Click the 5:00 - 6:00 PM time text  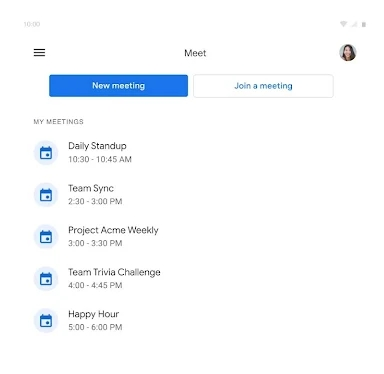coord(95,327)
